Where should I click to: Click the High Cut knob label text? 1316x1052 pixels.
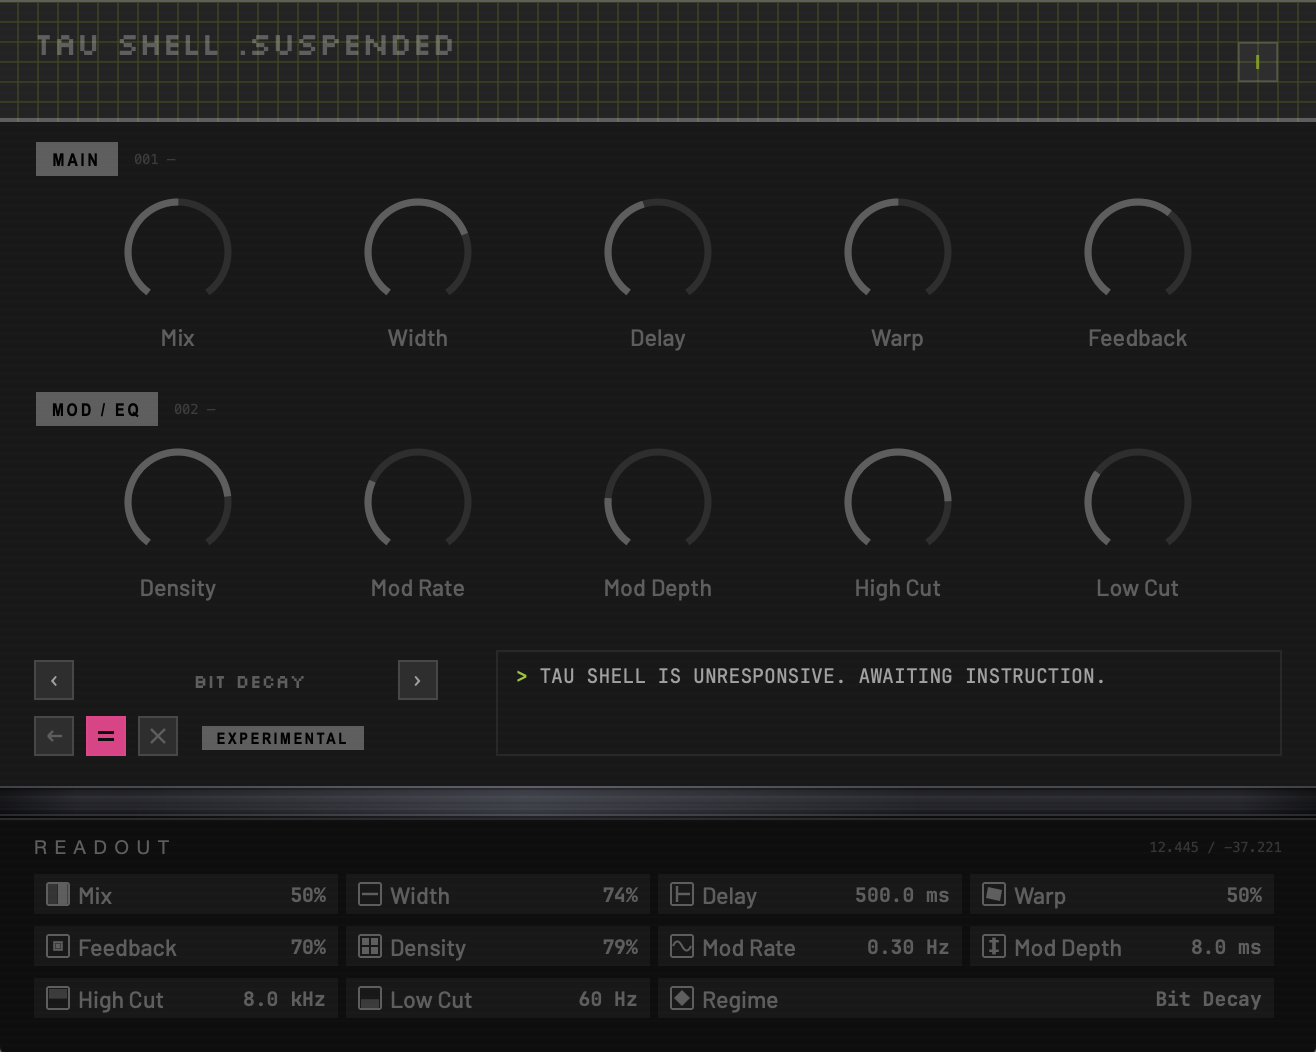[898, 588]
